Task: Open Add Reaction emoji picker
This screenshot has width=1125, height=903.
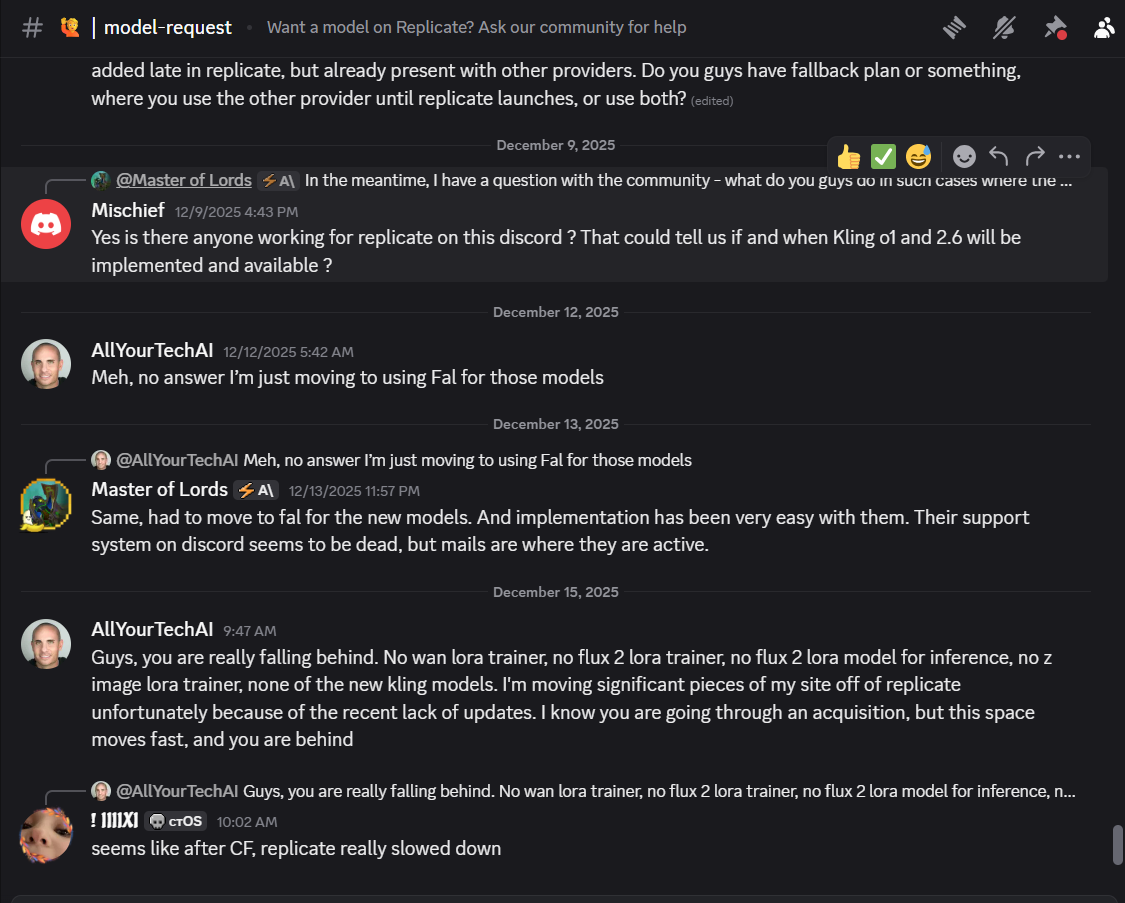Action: (963, 157)
